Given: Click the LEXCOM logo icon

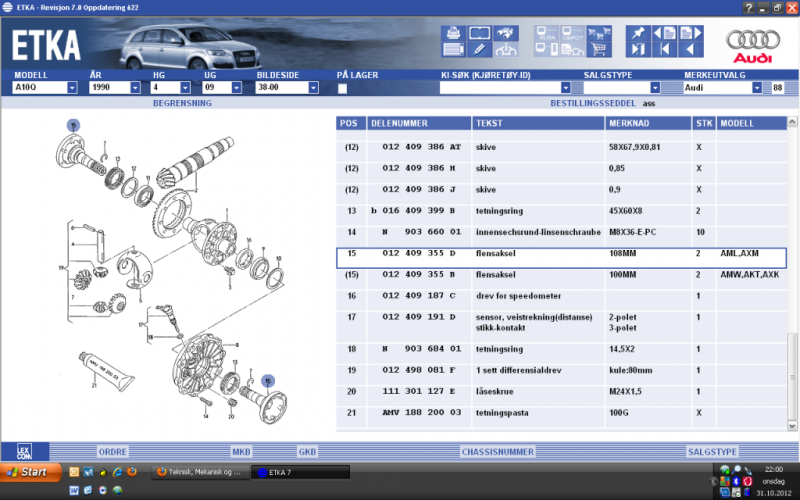Looking at the screenshot, I should tap(24, 452).
